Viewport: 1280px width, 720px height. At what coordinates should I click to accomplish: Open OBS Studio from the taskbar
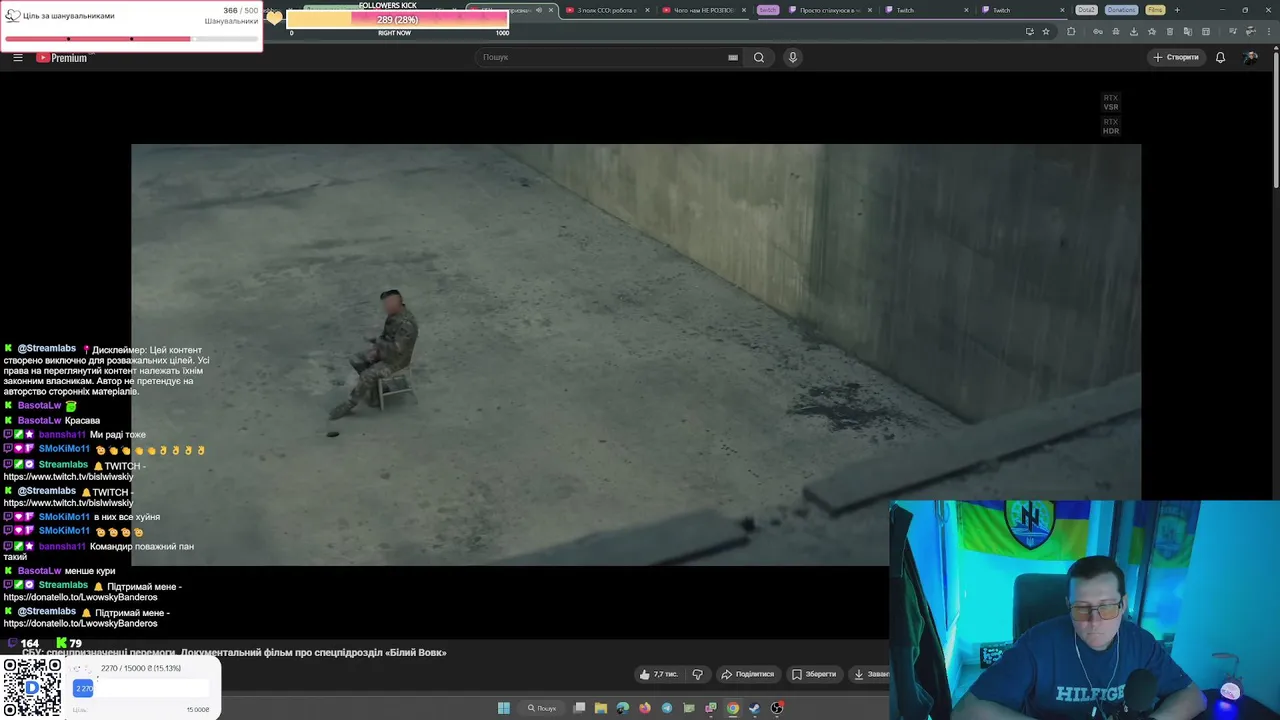[x=777, y=708]
